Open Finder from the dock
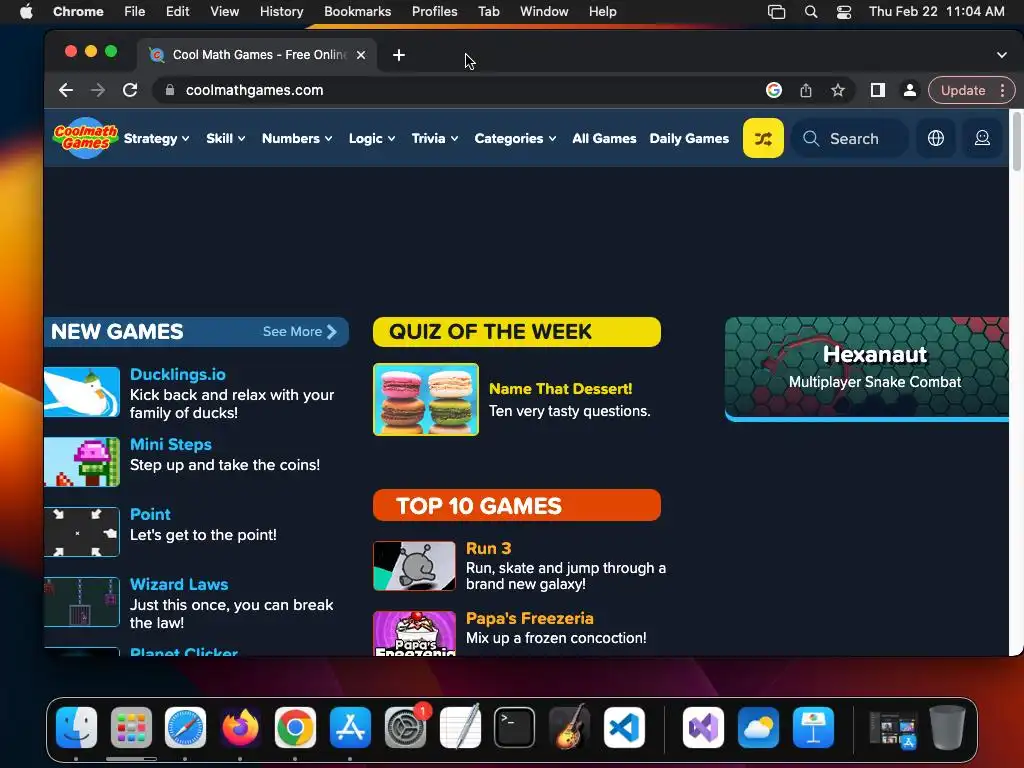 point(76,728)
